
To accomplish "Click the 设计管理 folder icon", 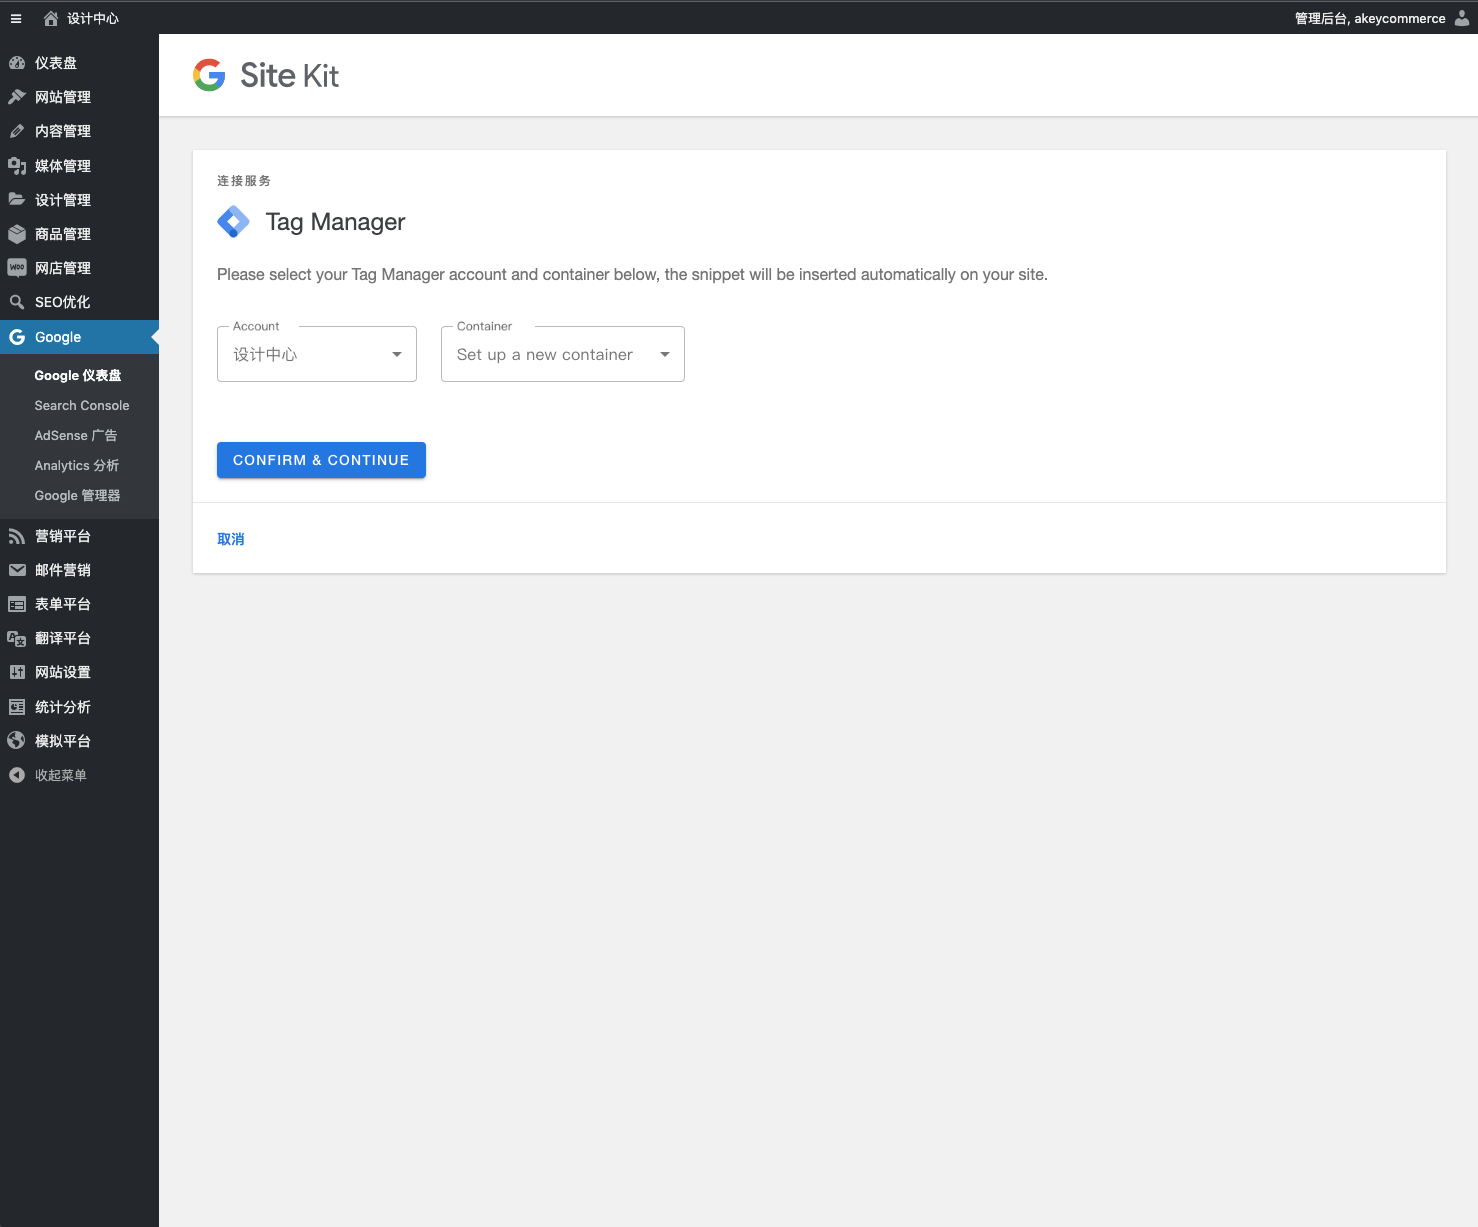I will [x=17, y=200].
